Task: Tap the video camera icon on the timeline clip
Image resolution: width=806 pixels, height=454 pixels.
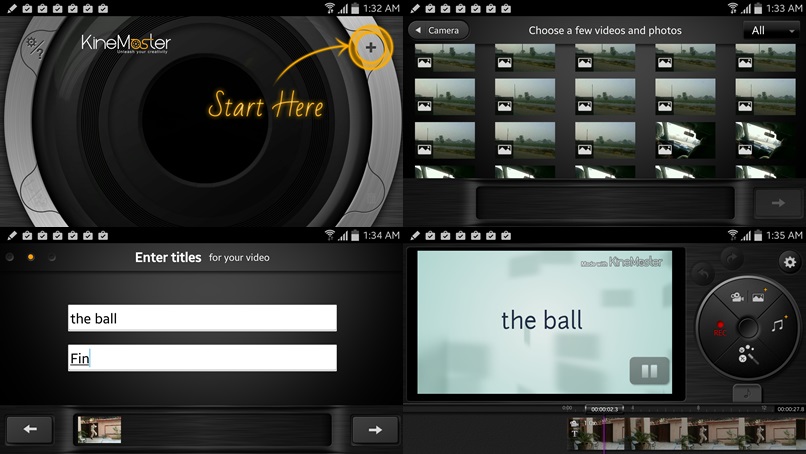Action: coord(575,423)
